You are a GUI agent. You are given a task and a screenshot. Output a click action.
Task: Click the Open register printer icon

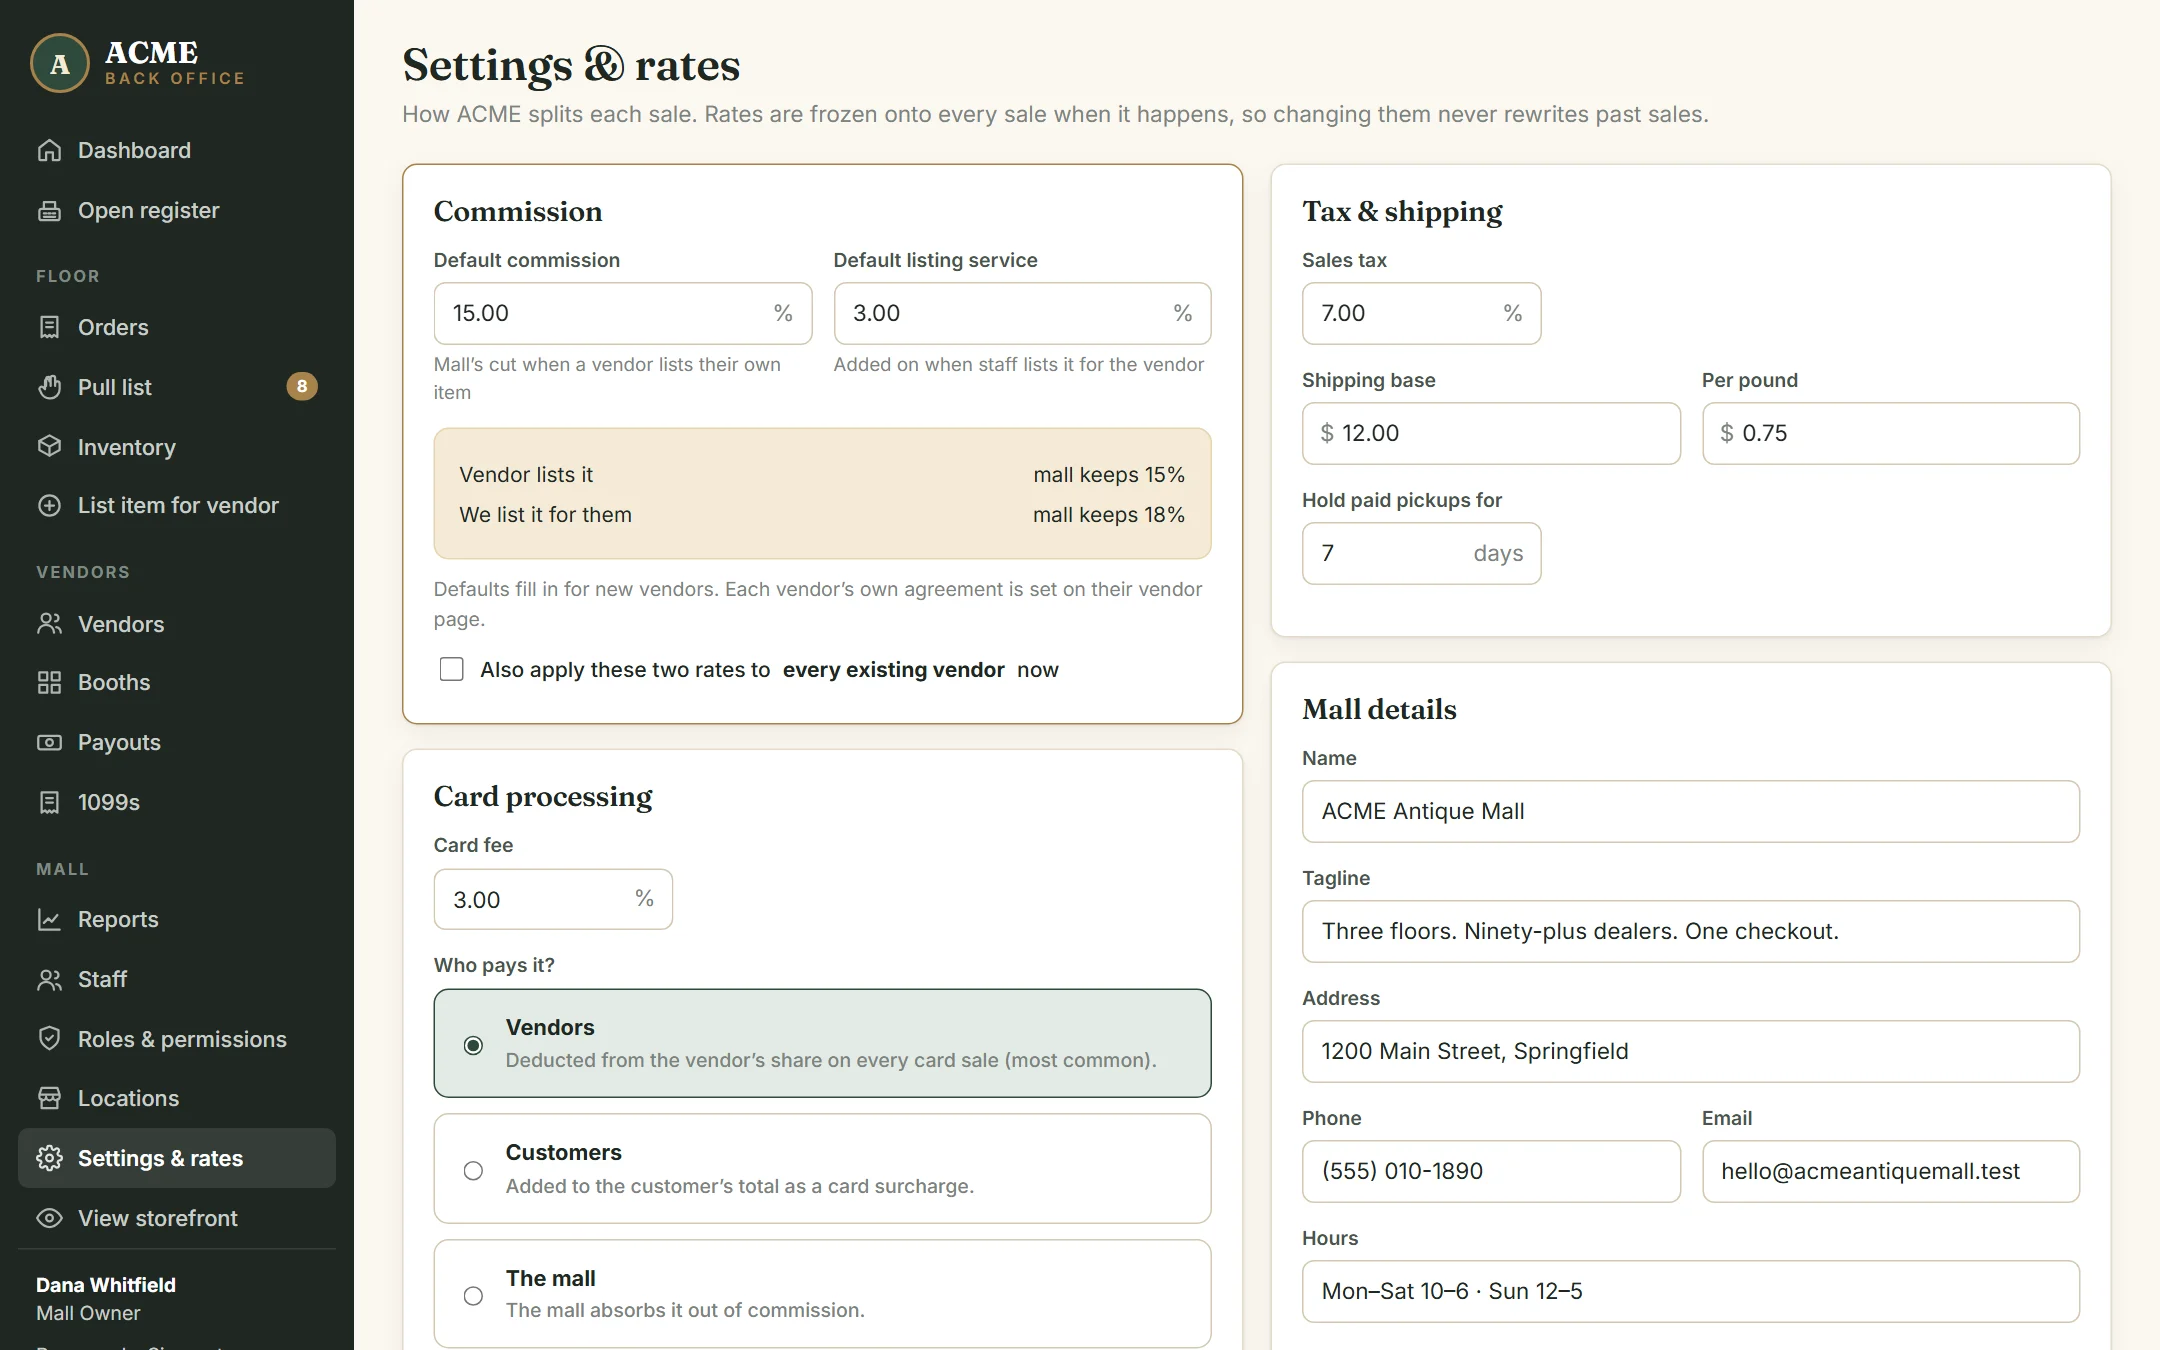[x=49, y=210]
